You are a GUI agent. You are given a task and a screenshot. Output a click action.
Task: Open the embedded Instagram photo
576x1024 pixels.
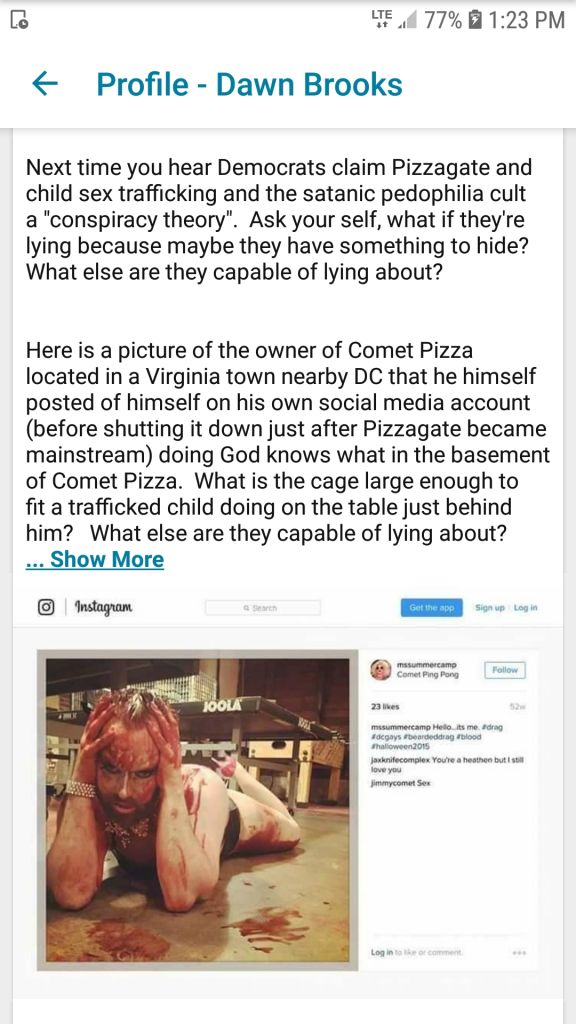pyautogui.click(x=198, y=810)
